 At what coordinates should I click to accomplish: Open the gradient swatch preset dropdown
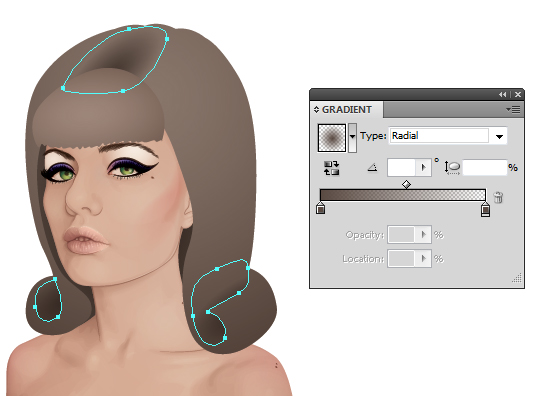(x=352, y=138)
